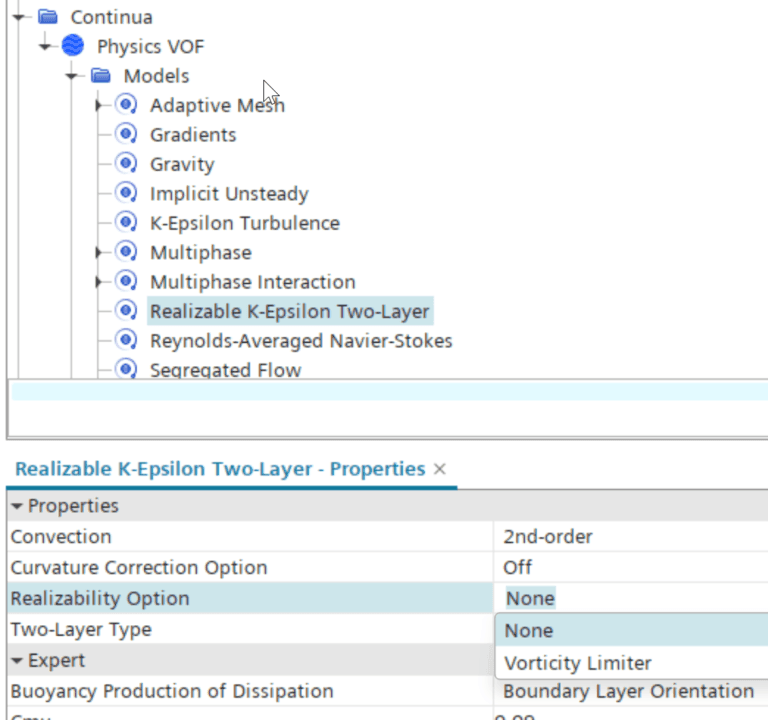Image resolution: width=768 pixels, height=720 pixels.
Task: Select Implicit Unsteady in the tree
Action: (x=229, y=193)
